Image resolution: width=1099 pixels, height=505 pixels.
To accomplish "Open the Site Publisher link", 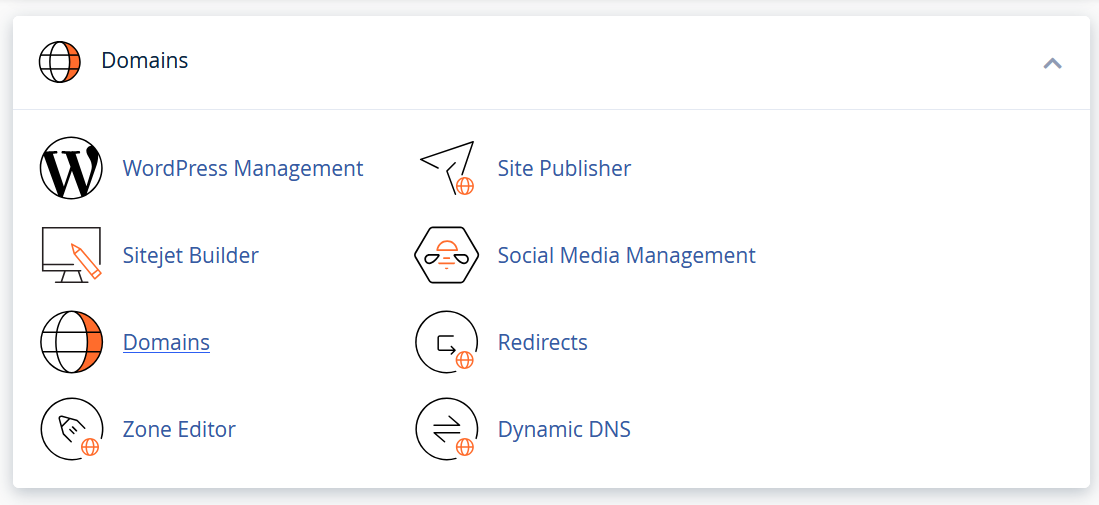I will [564, 168].
